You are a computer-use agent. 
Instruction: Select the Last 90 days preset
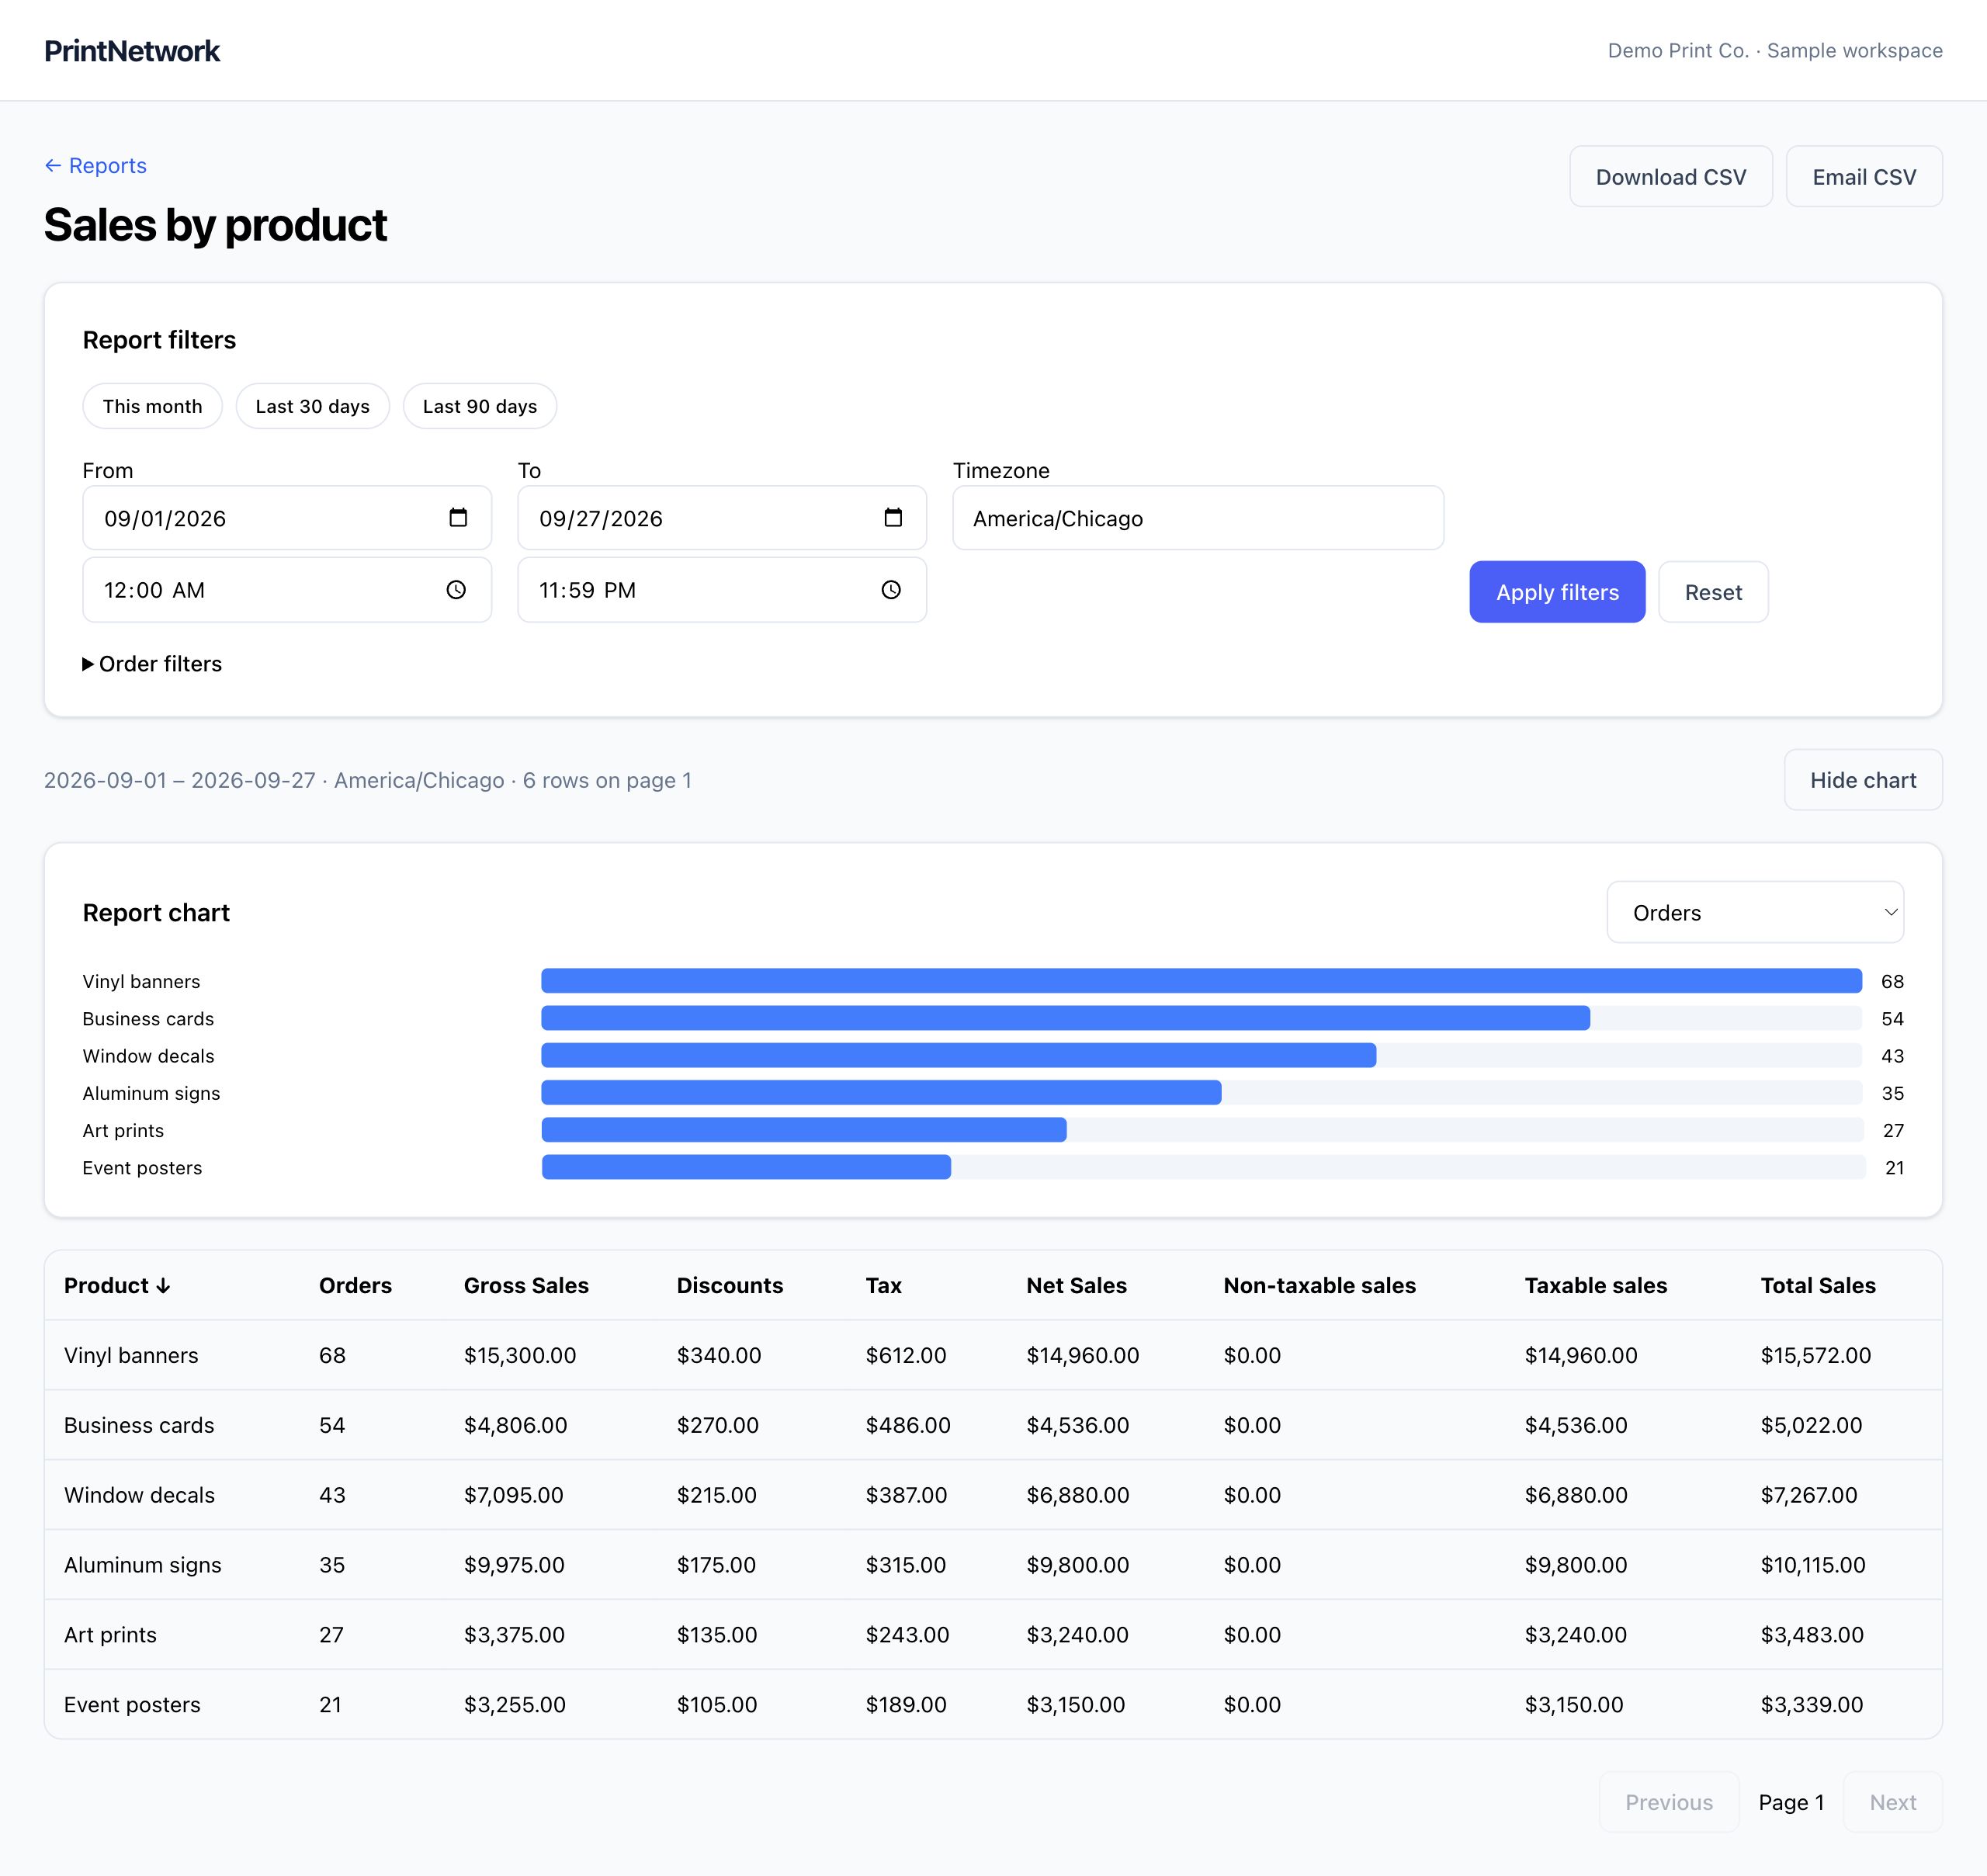(x=480, y=406)
